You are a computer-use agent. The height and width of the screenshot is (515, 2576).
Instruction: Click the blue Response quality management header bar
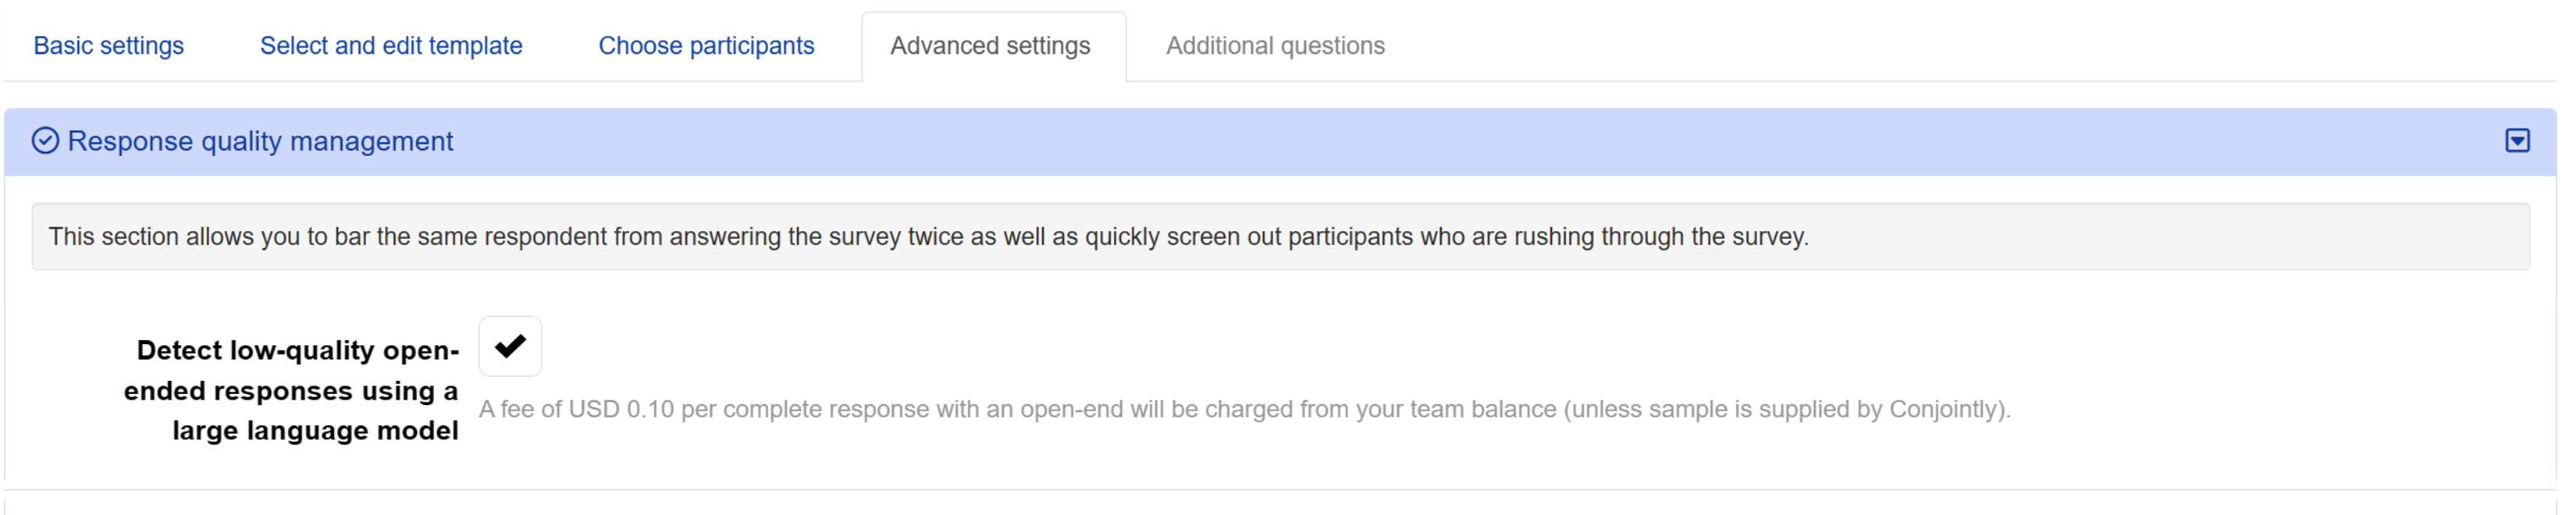coord(1280,142)
